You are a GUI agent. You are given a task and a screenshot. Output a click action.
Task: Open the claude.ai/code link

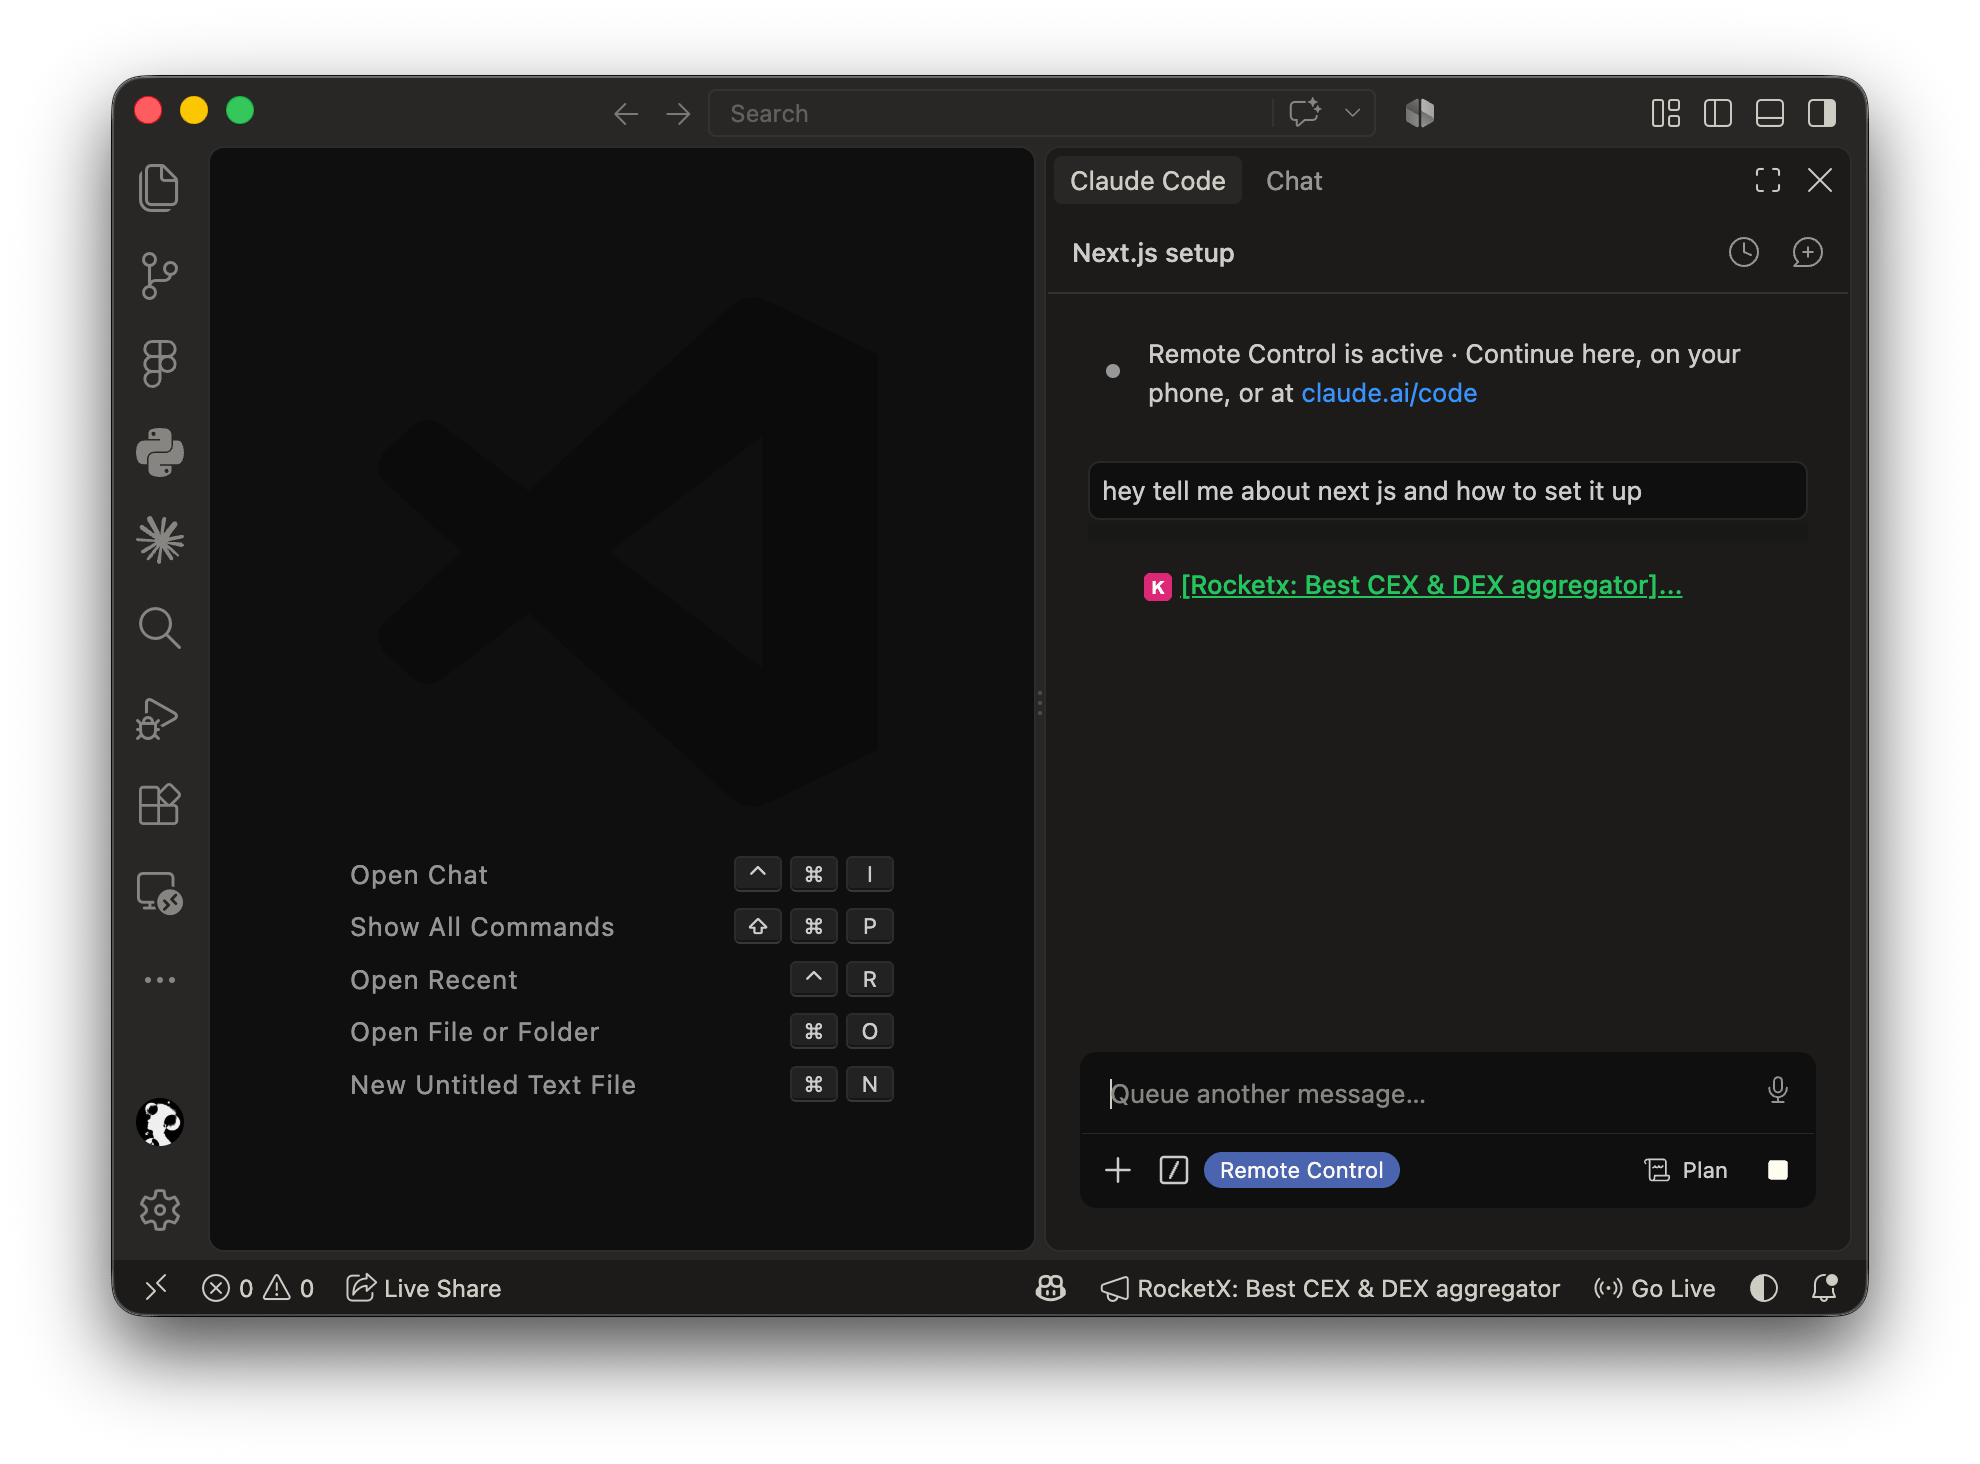tap(1389, 393)
